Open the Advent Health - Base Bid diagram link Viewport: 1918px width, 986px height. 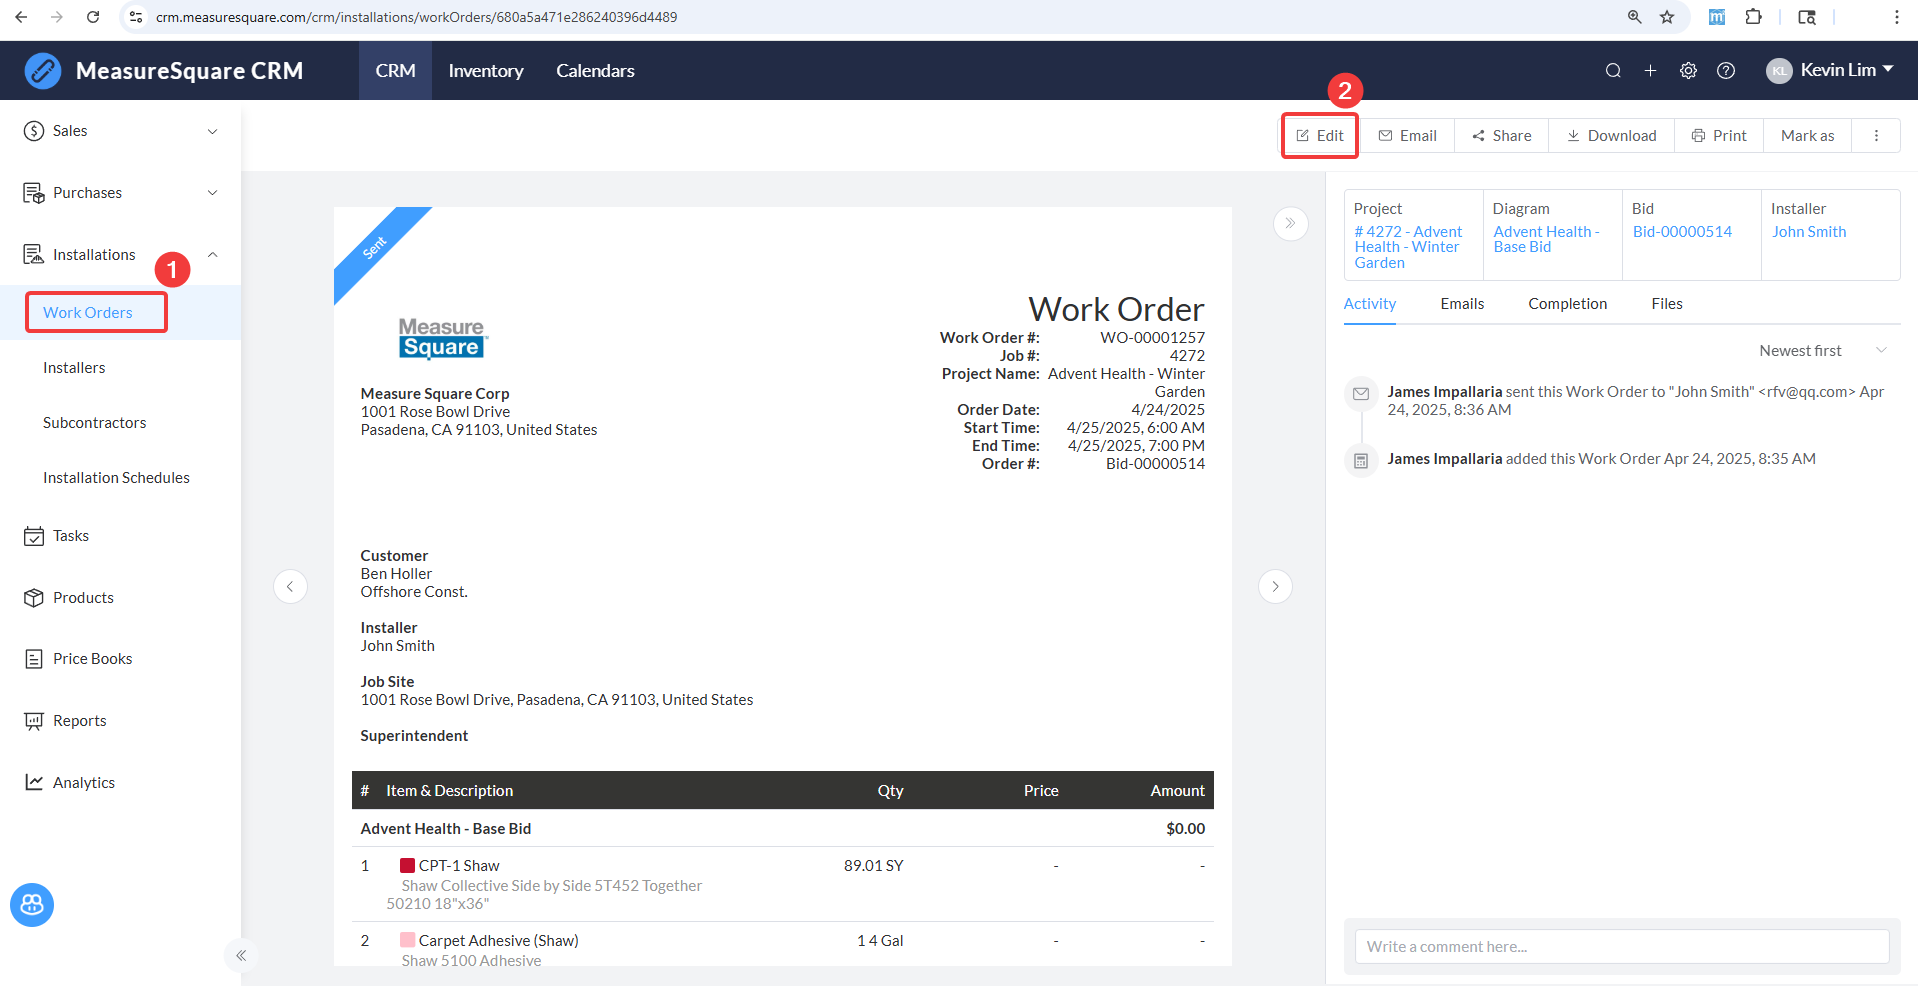(x=1546, y=239)
